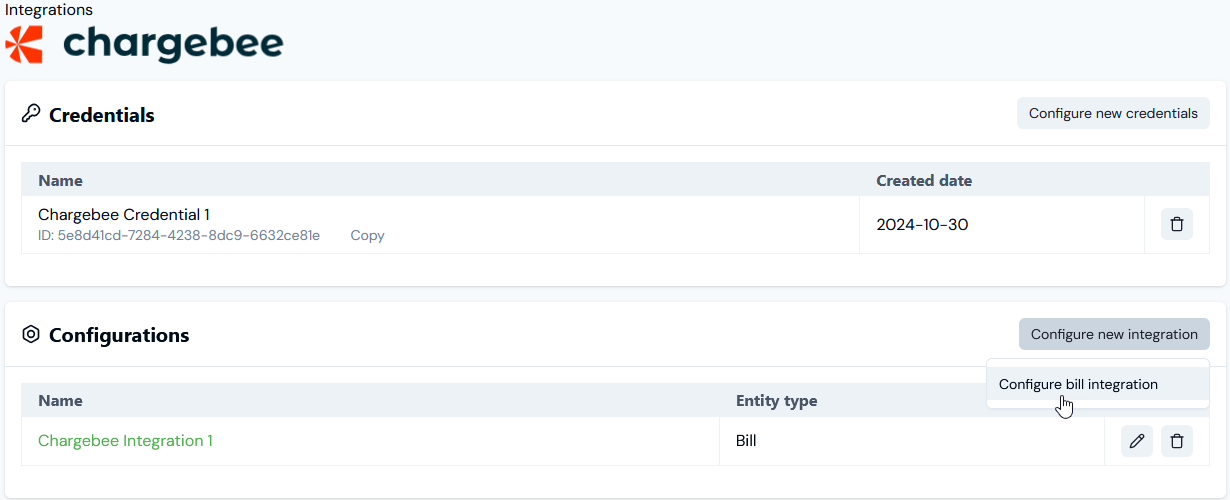
Task: Click Configure new credentials button
Action: (x=1113, y=113)
